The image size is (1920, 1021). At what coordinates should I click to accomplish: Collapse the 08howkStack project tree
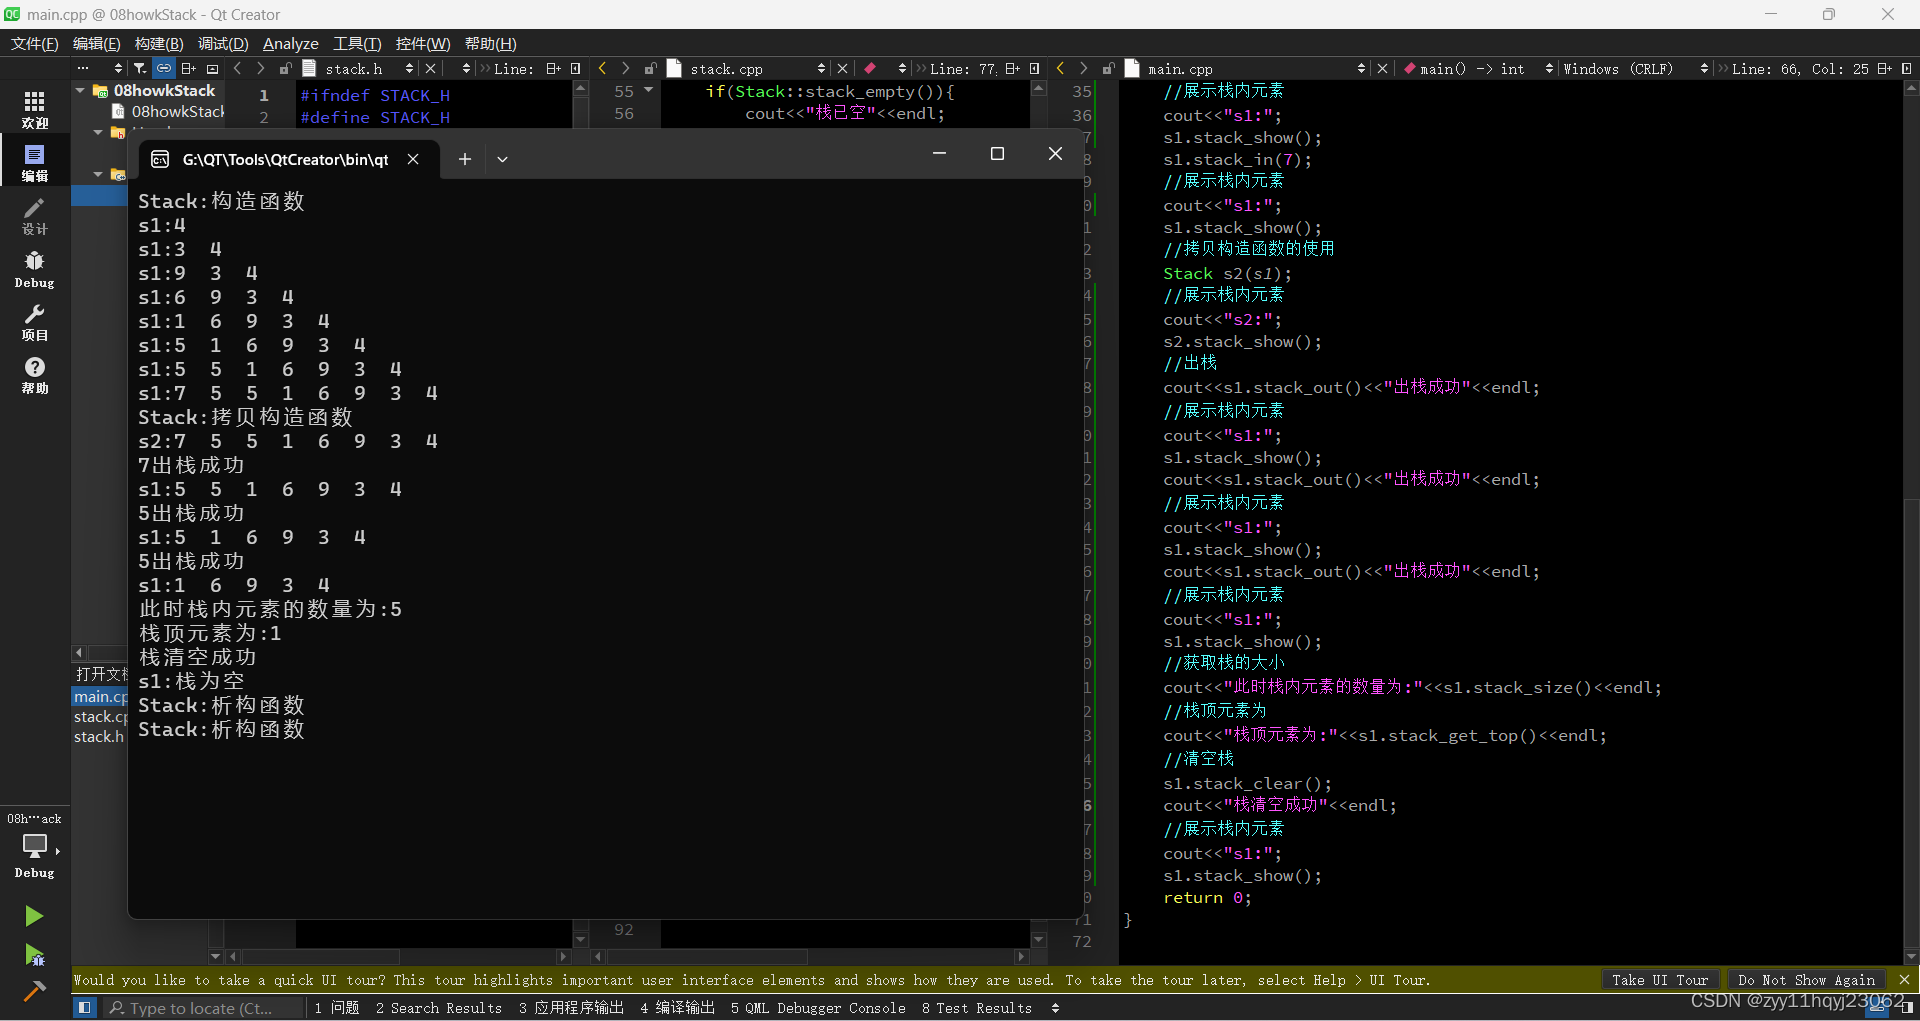point(79,89)
